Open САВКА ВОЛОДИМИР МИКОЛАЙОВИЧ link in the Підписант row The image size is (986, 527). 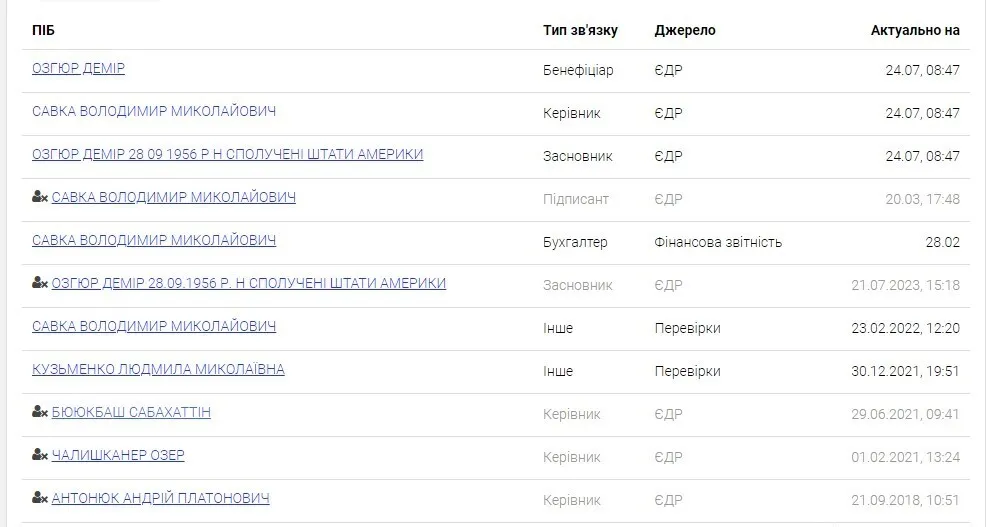coord(173,198)
